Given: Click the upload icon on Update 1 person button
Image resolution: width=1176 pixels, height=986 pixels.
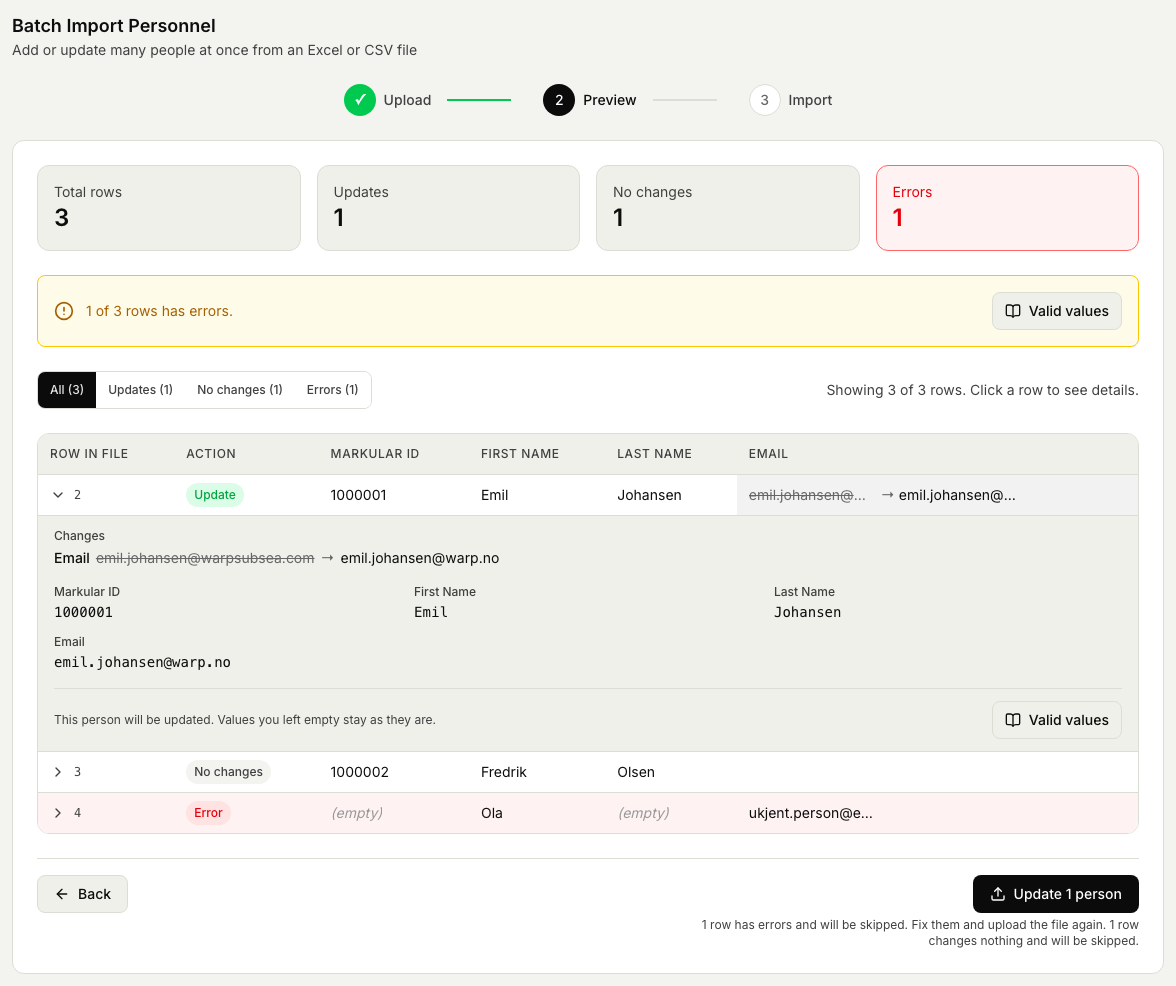Looking at the screenshot, I should click(x=998, y=894).
